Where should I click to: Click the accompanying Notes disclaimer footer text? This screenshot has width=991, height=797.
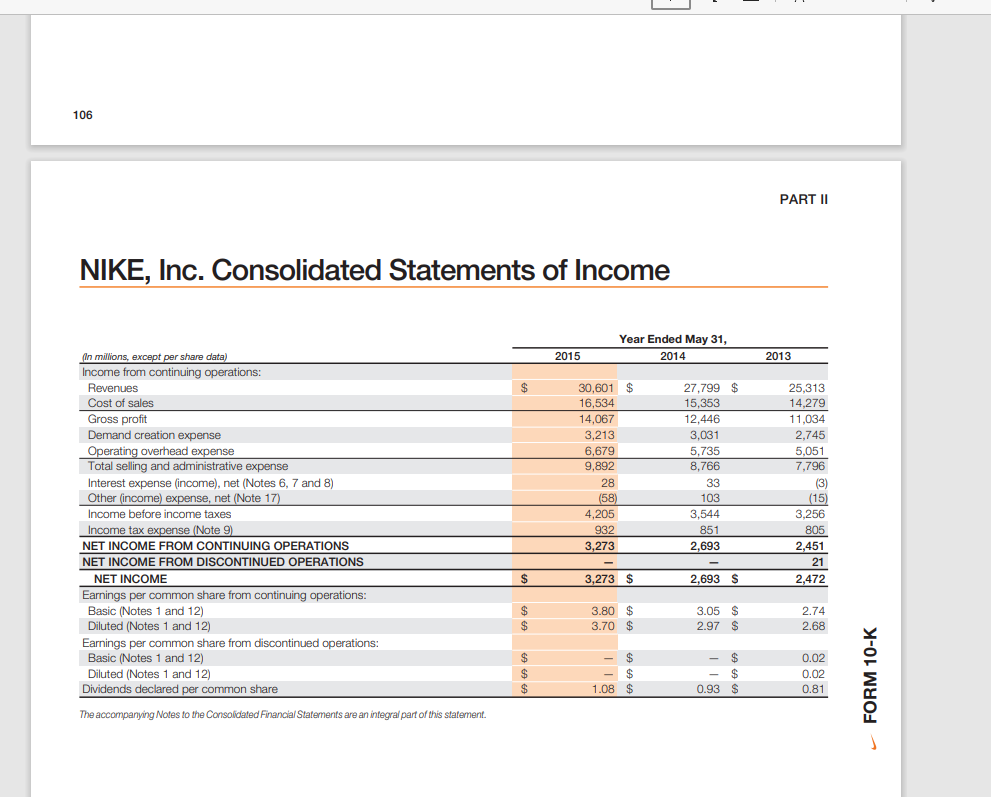282,714
